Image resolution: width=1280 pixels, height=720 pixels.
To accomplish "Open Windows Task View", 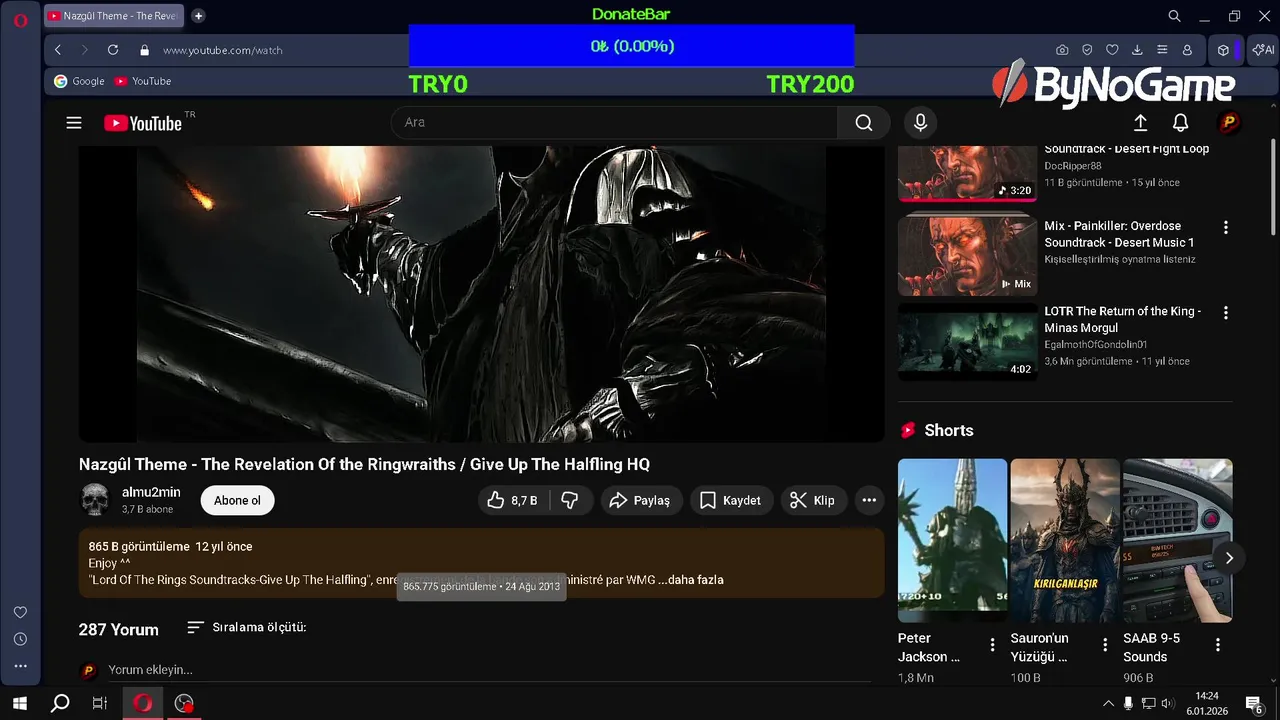I will pyautogui.click(x=99, y=703).
